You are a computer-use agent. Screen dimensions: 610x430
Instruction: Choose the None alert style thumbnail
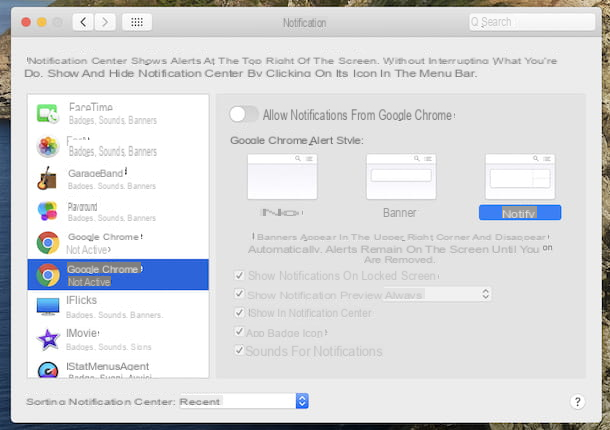tap(282, 177)
